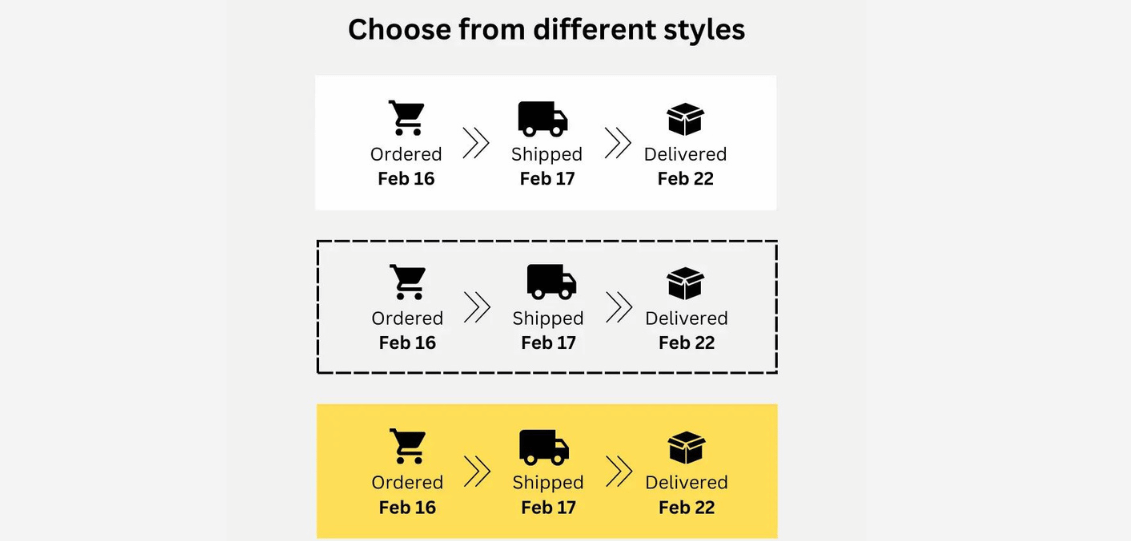This screenshot has height=541, width=1131.
Task: Click 'Feb 22' date on the yellow banner
Action: coord(687,507)
